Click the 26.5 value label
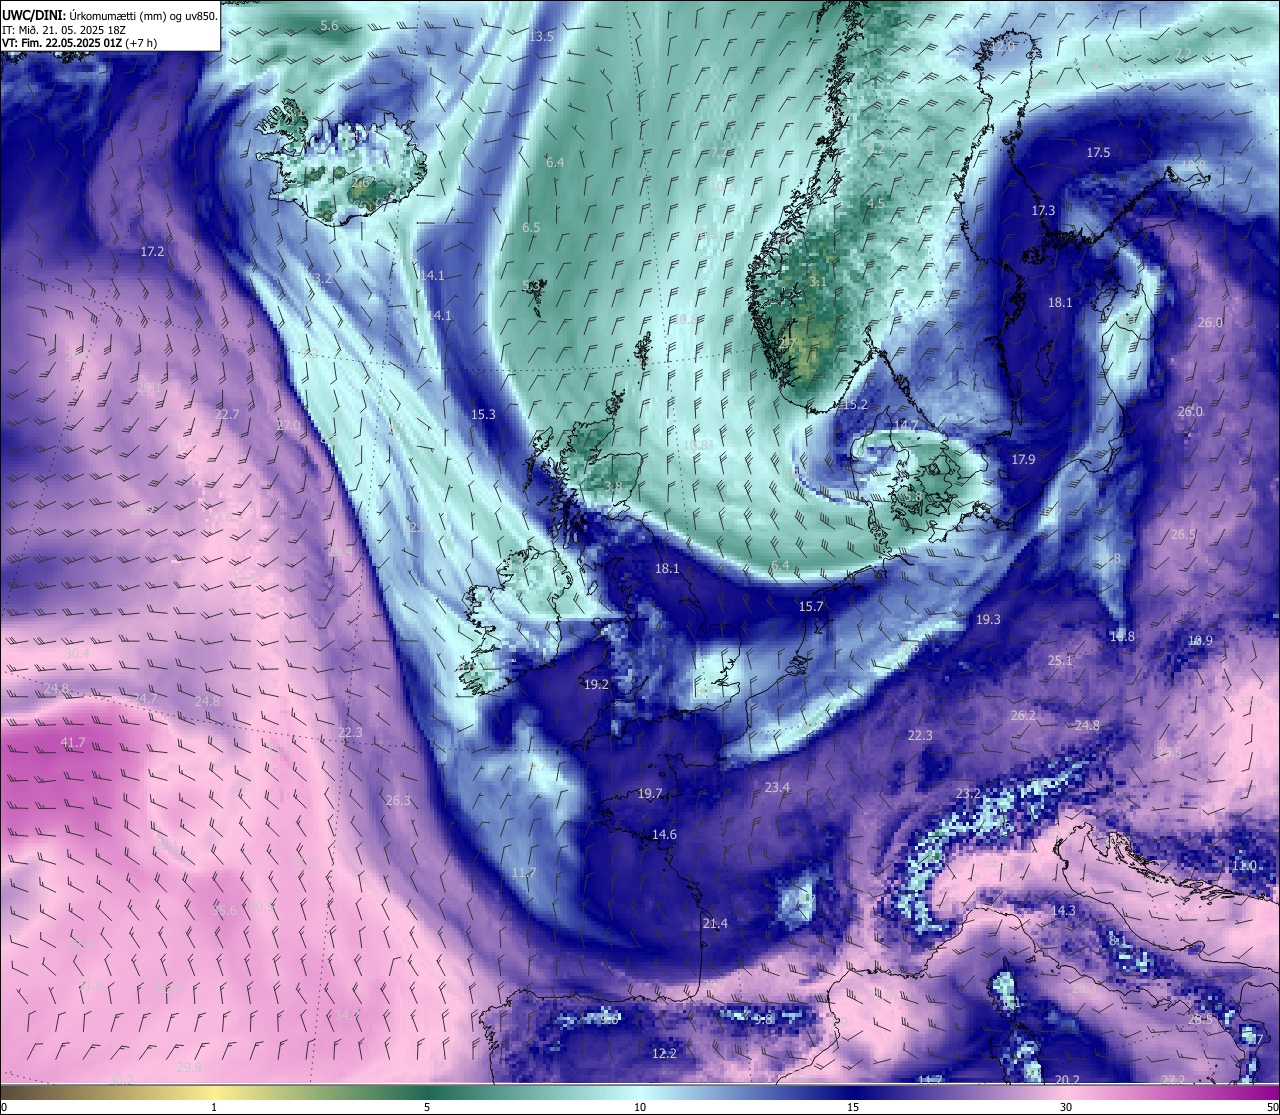The height and width of the screenshot is (1115, 1280). click(x=1183, y=535)
